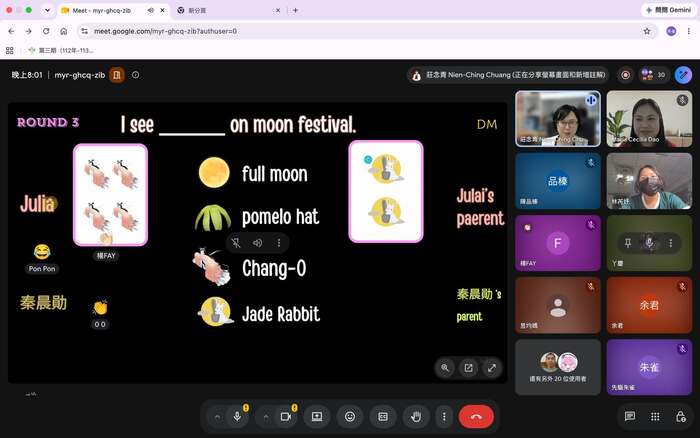Raise hand button
Screen dimensions: 700x438
tap(416, 417)
